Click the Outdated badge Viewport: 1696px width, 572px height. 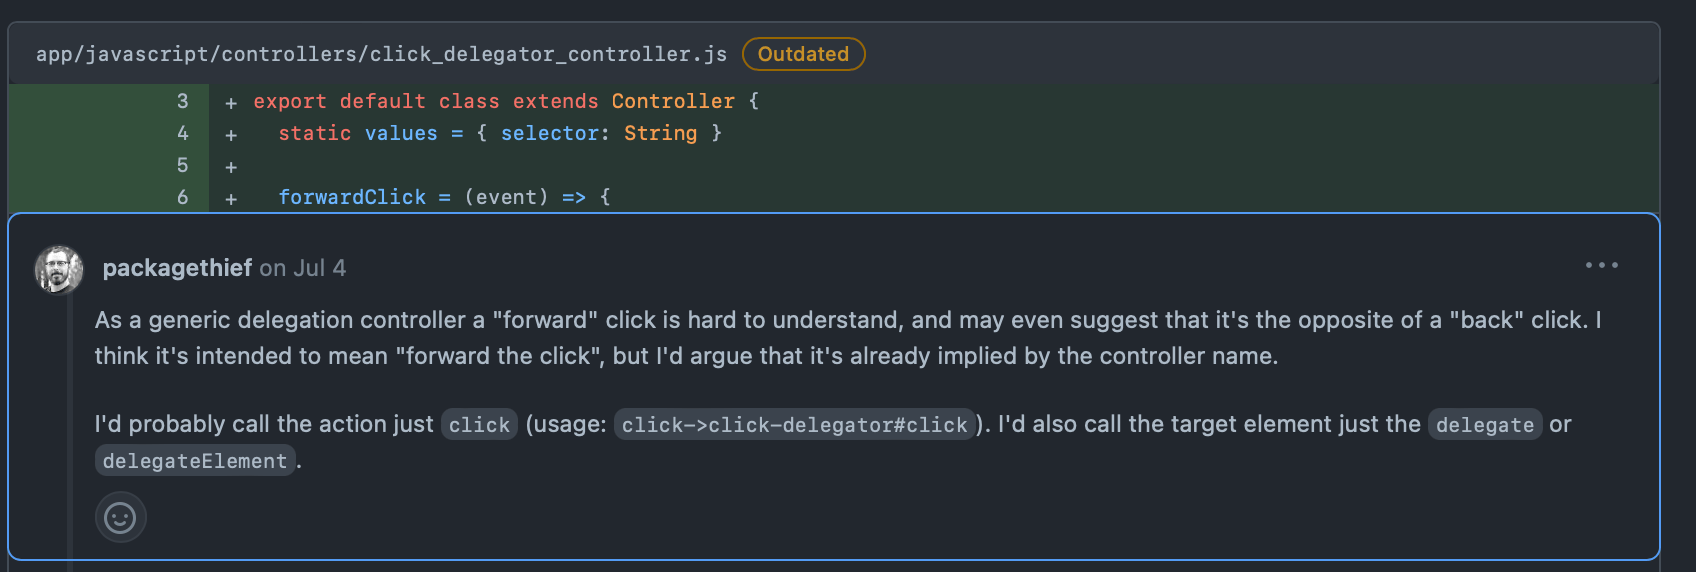(803, 54)
